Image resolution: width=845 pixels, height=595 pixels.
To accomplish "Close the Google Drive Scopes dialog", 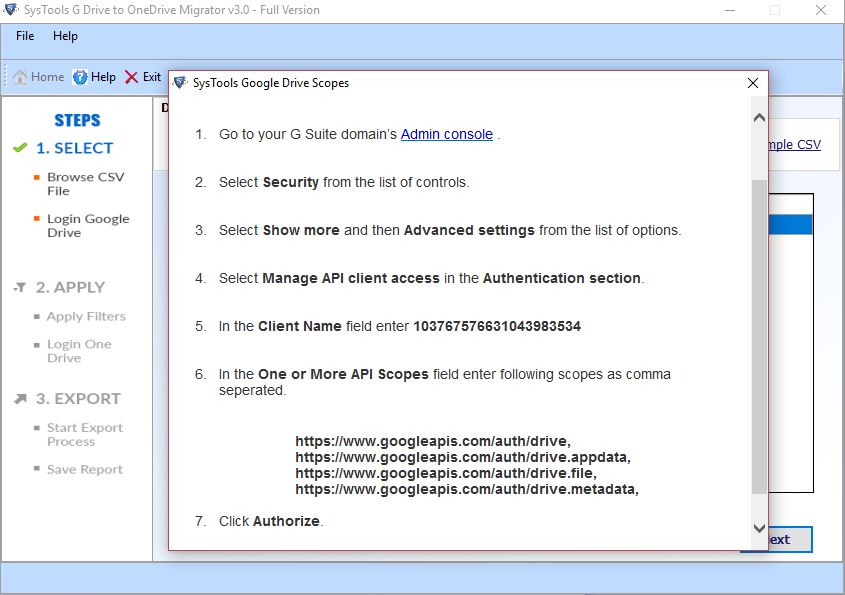I will pos(753,83).
